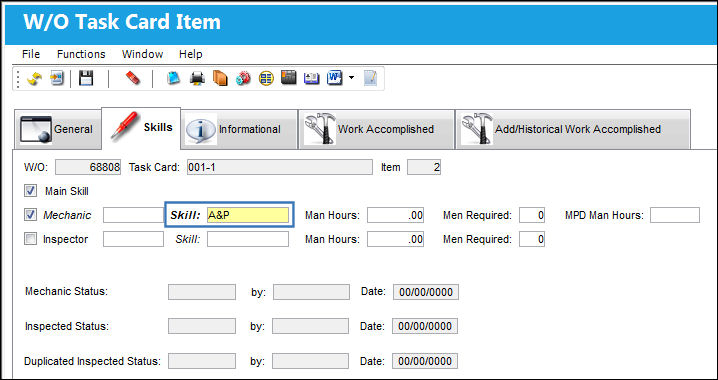The width and height of the screenshot is (718, 380).
Task: Open the Functions menu
Action: pos(81,54)
